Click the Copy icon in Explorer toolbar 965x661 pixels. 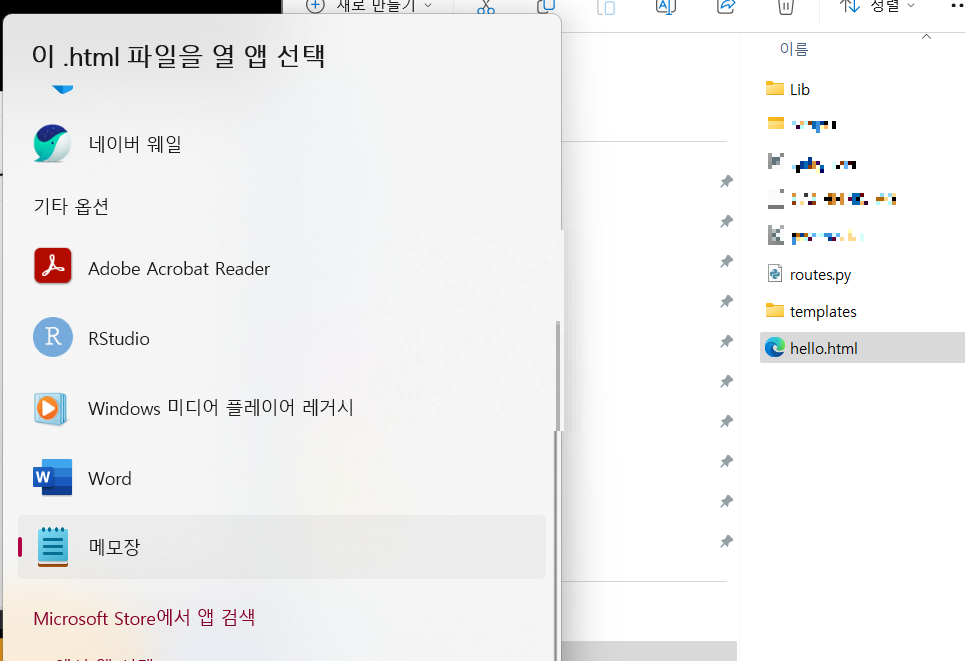546,7
